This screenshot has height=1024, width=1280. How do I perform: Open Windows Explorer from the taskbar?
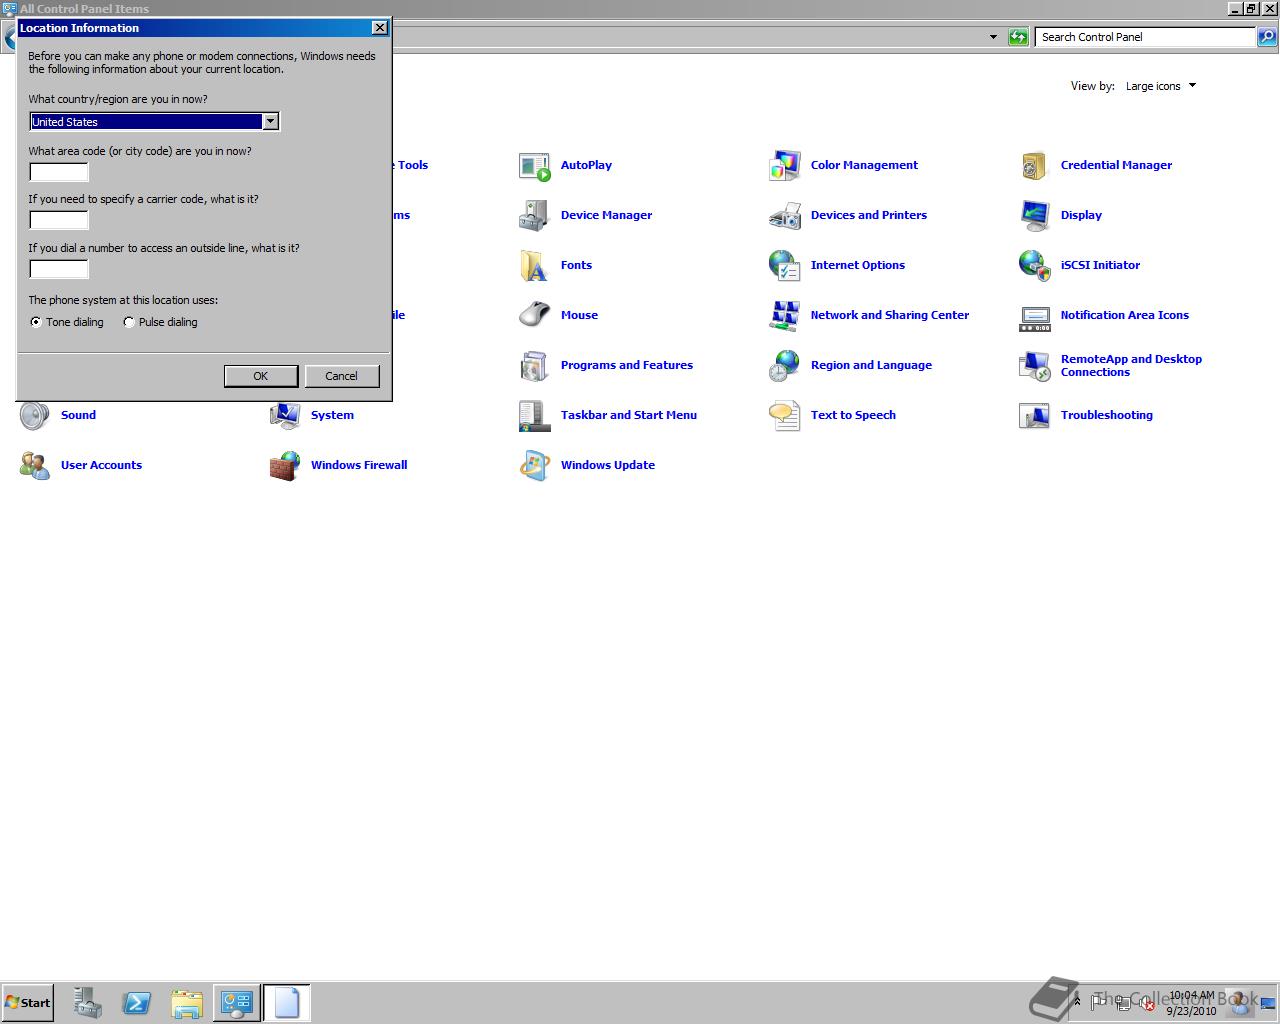click(x=187, y=1002)
